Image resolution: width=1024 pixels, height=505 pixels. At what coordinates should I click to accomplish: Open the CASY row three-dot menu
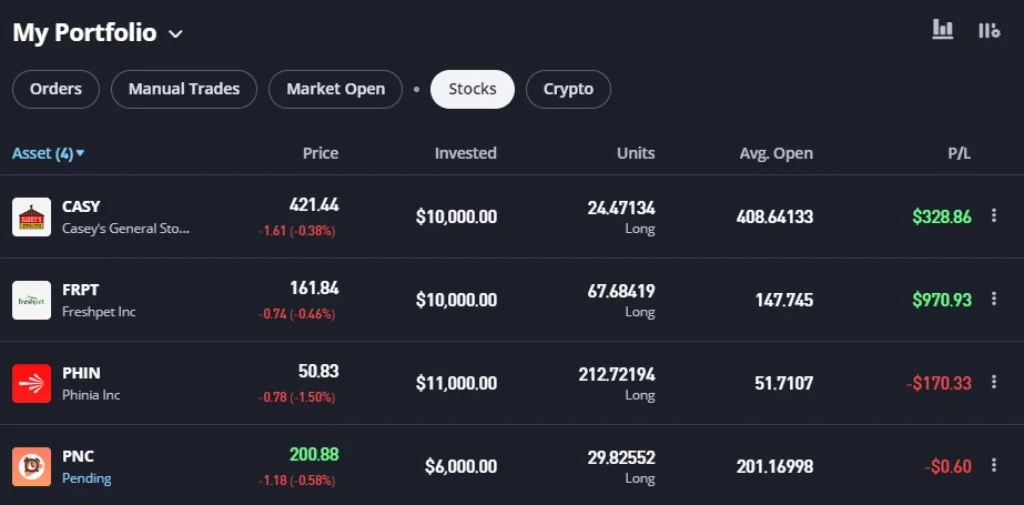click(993, 216)
